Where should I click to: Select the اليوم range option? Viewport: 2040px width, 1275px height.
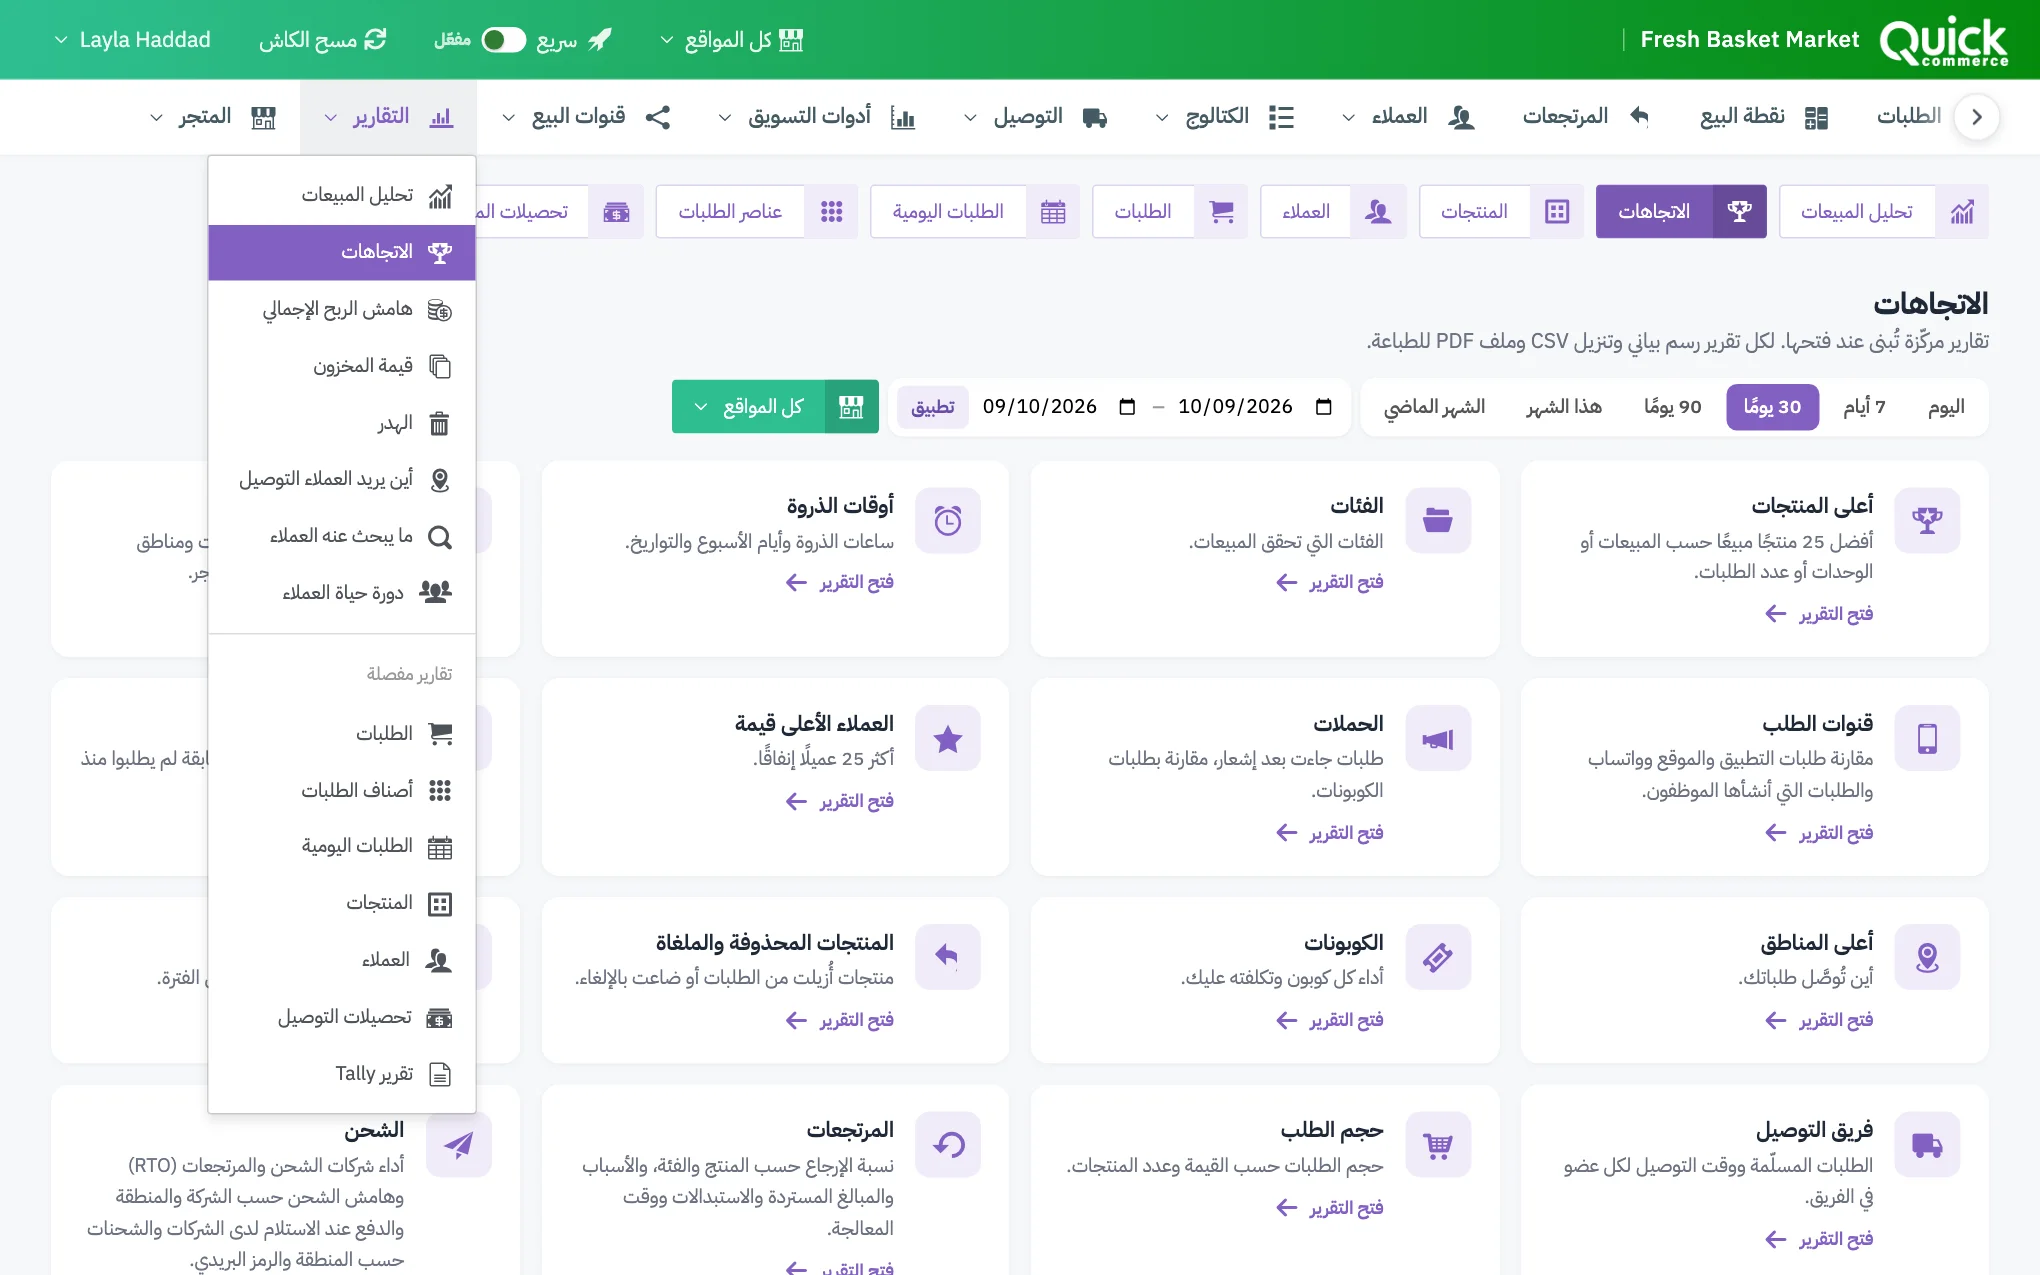pos(1946,407)
